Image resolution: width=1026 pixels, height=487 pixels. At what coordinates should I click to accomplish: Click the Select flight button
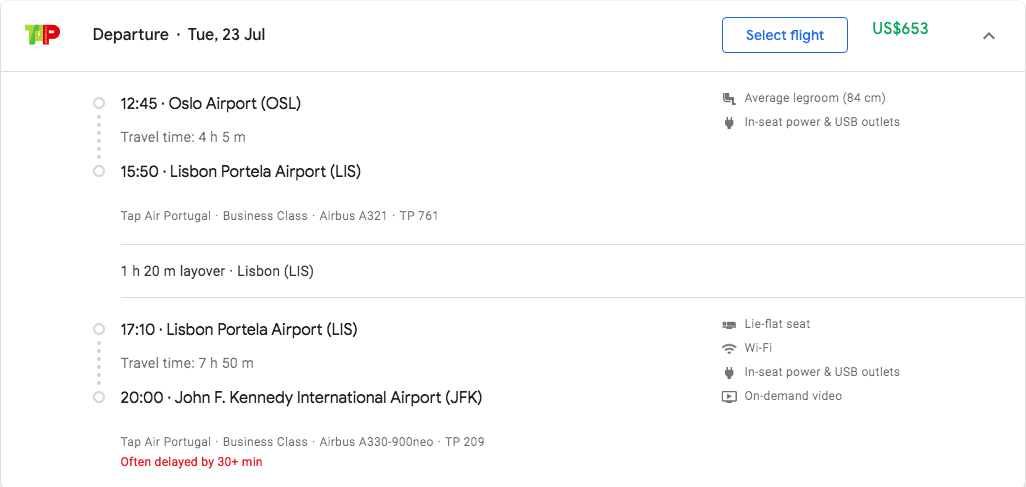785,35
